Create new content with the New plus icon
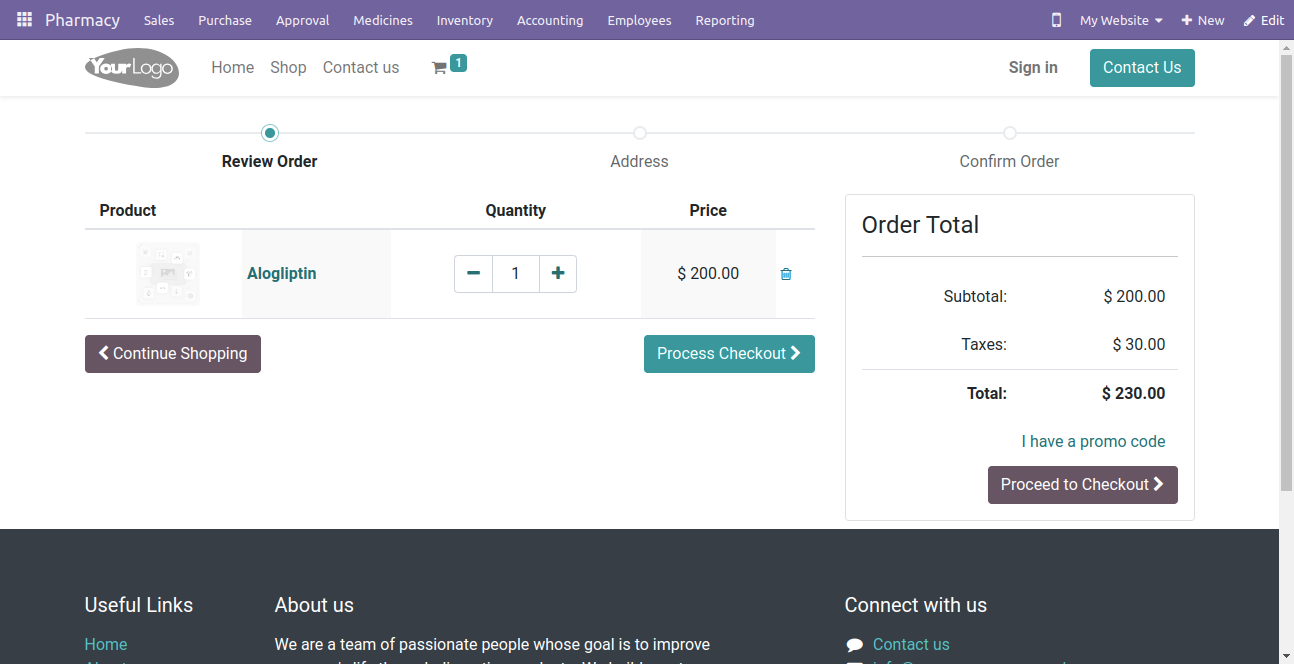1294x664 pixels. [1203, 20]
